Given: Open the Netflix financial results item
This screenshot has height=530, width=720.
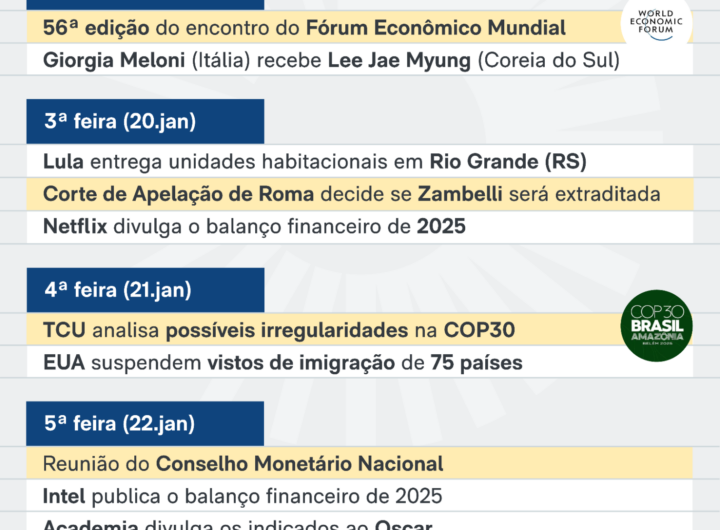Looking at the screenshot, I should [254, 226].
